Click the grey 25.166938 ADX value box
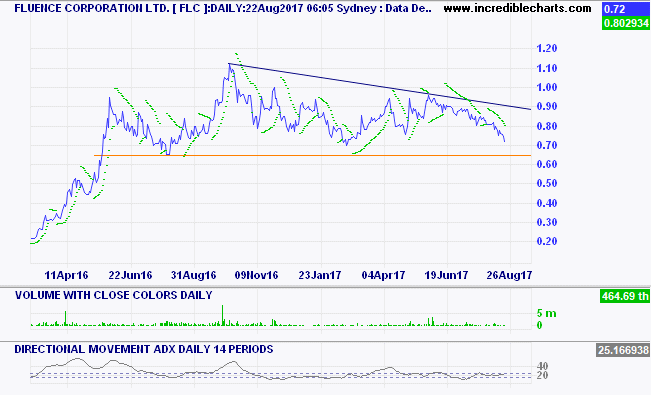Image resolution: width=651 pixels, height=395 pixels. 623,350
